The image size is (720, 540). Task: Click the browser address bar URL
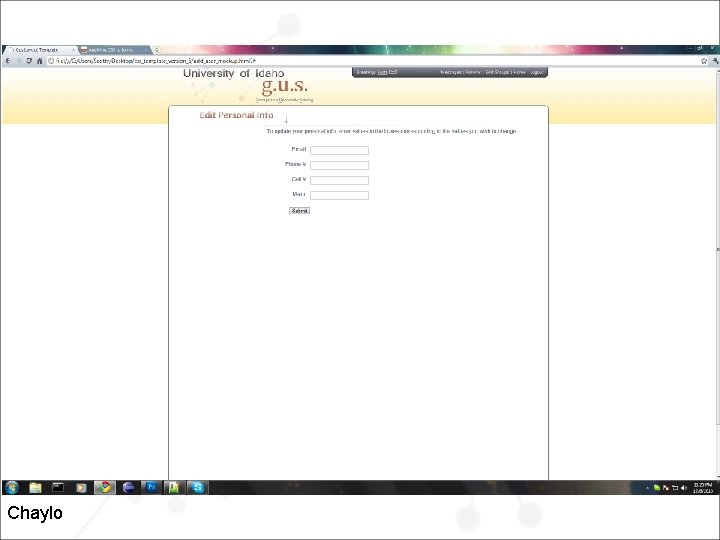click(156, 61)
